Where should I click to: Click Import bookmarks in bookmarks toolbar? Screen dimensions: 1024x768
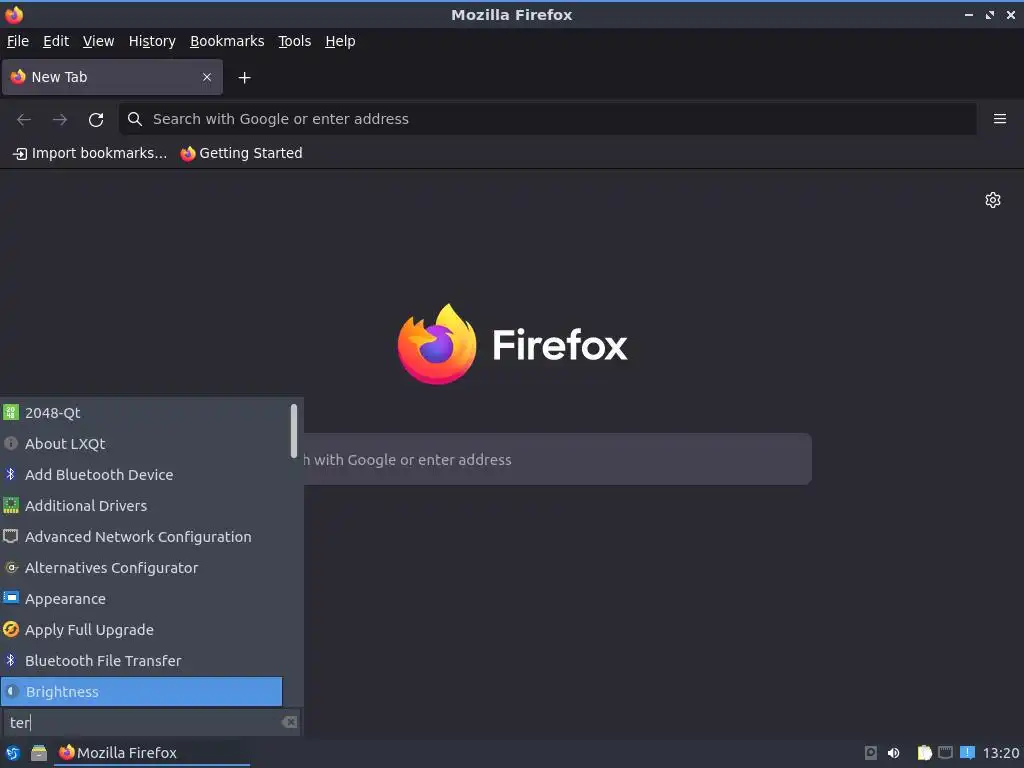90,153
